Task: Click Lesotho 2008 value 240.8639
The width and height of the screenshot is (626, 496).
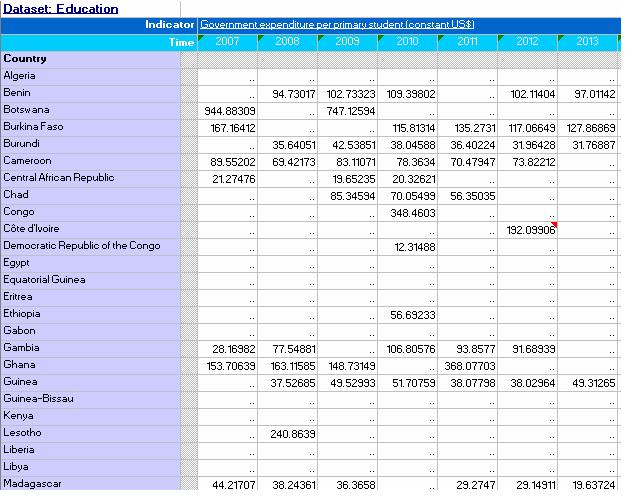Action: pyautogui.click(x=293, y=434)
